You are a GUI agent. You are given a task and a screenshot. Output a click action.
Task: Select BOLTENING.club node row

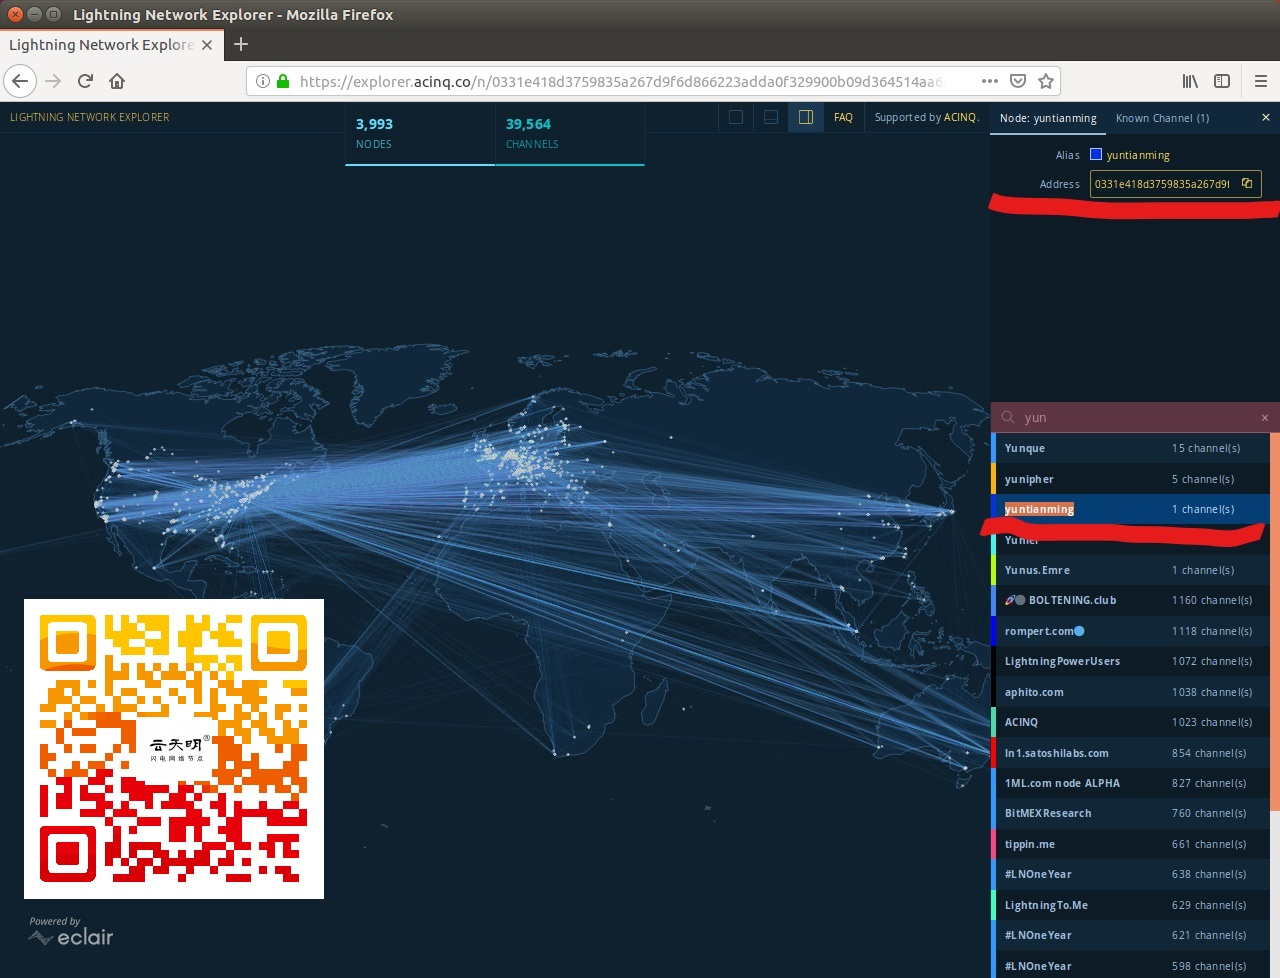1130,600
